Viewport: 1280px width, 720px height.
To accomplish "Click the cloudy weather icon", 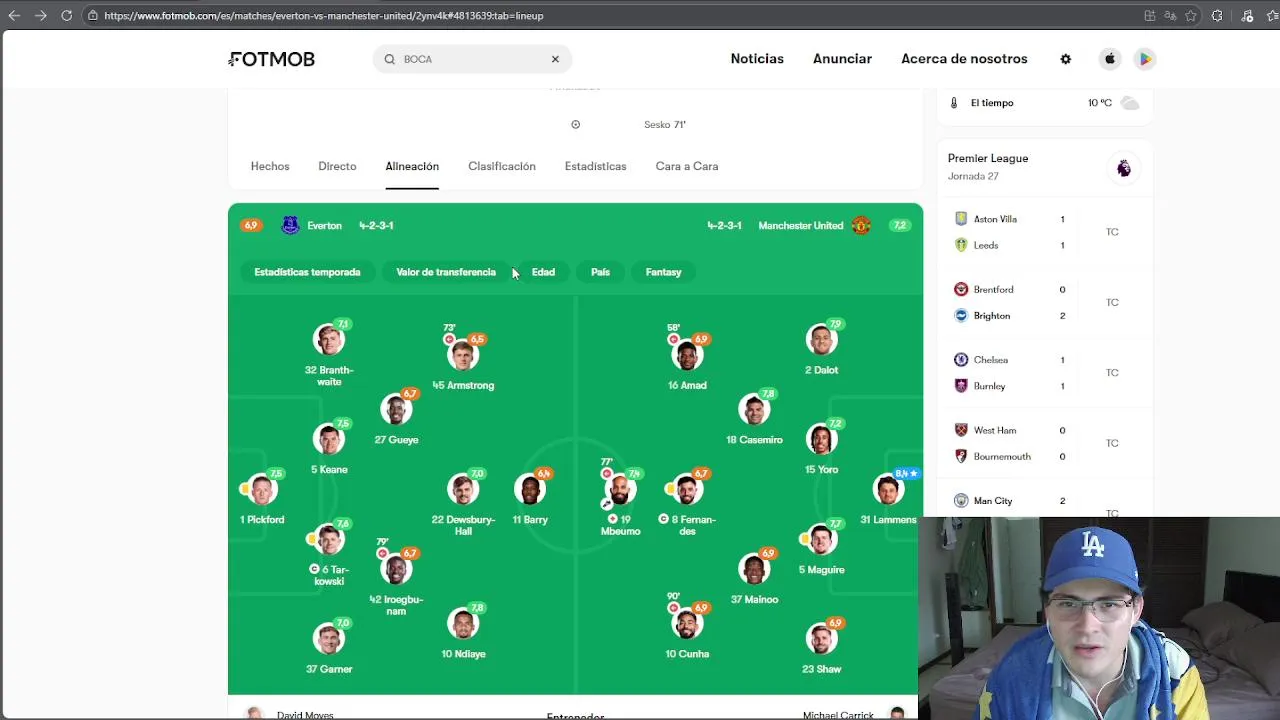I will (1129, 103).
